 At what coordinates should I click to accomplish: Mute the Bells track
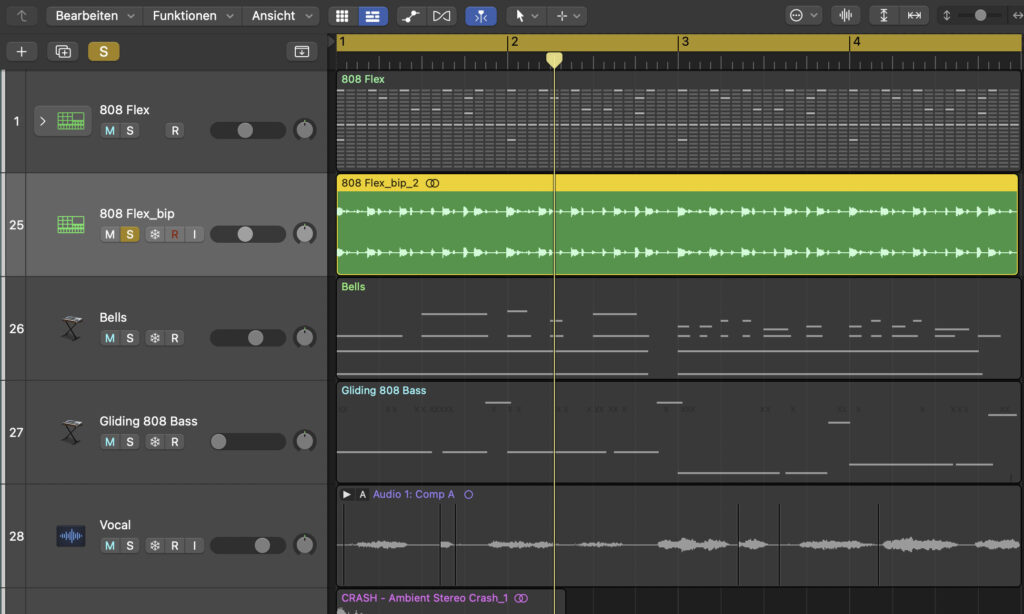click(110, 338)
